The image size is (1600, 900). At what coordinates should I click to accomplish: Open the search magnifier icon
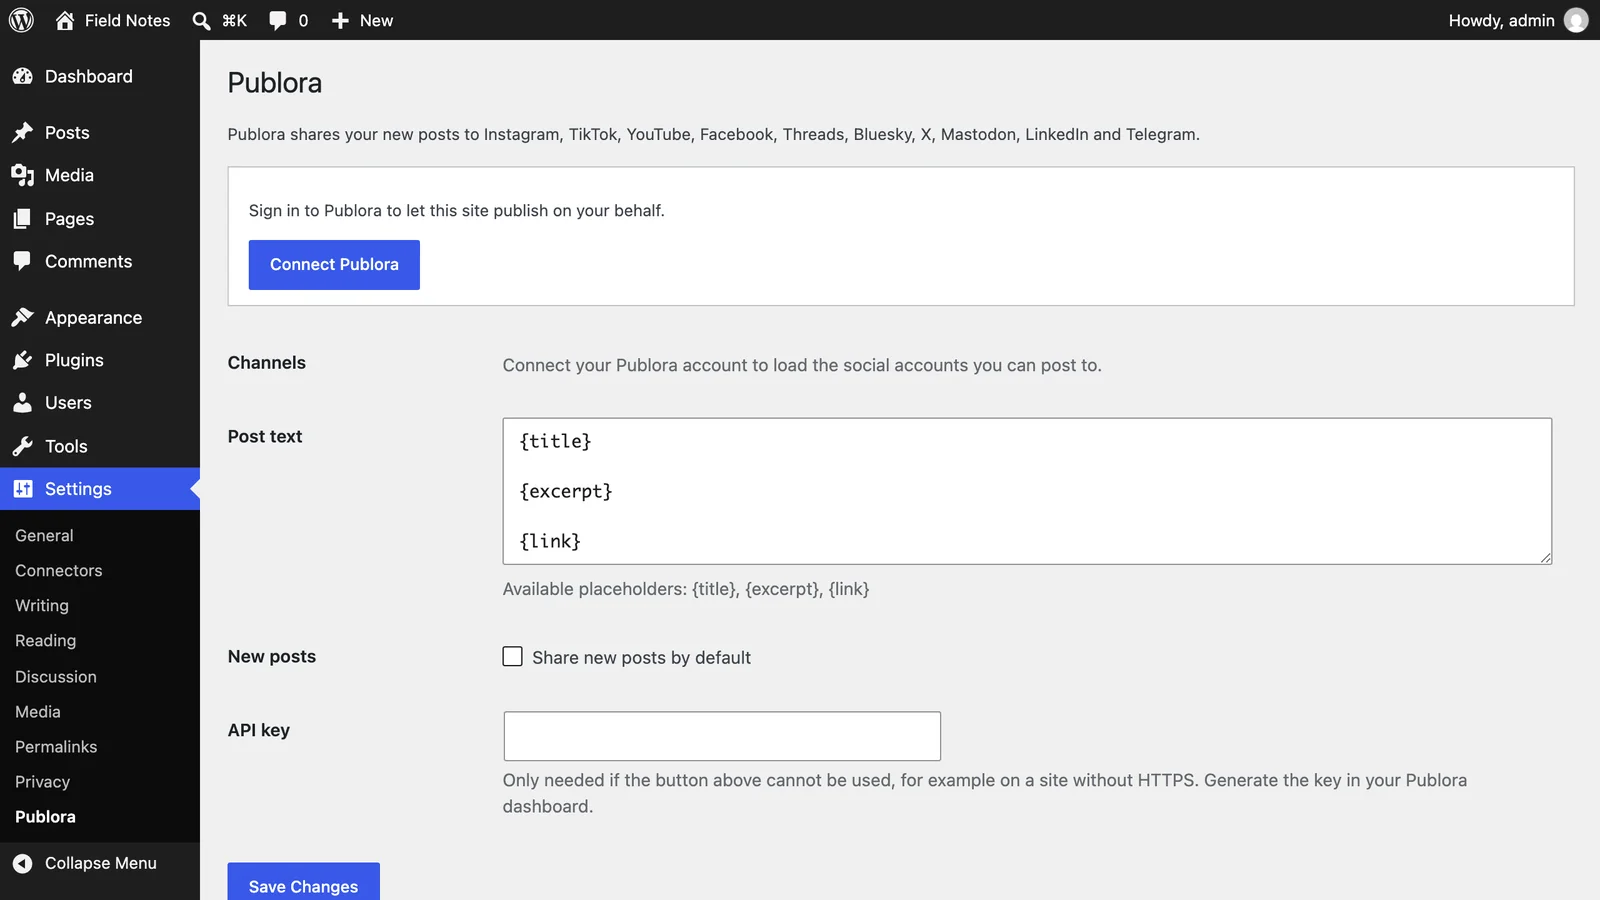(x=201, y=20)
